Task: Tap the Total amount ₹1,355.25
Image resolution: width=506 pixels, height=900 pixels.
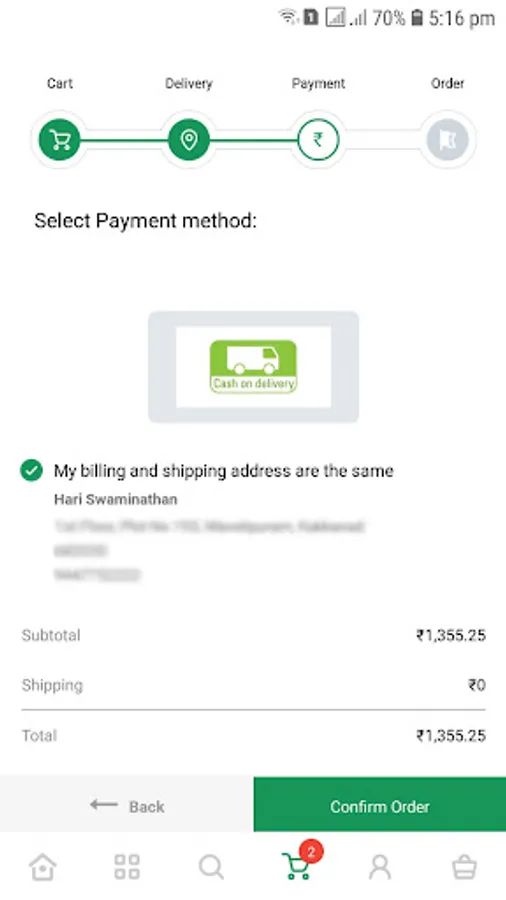Action: coord(451,736)
